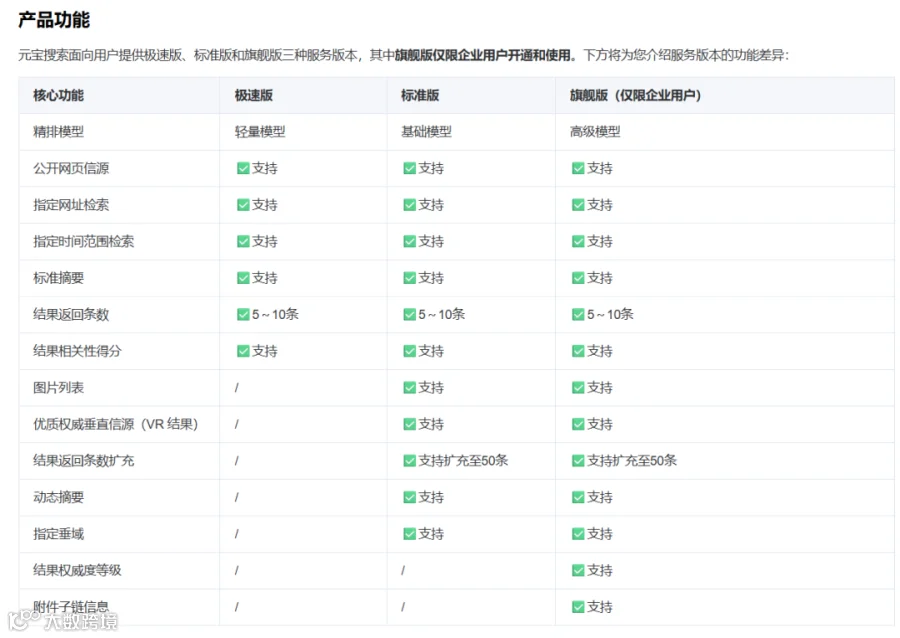The image size is (900, 638).
Task: Click the 结果相关性得分 check icon in 旗舰版 column
Action: (578, 351)
